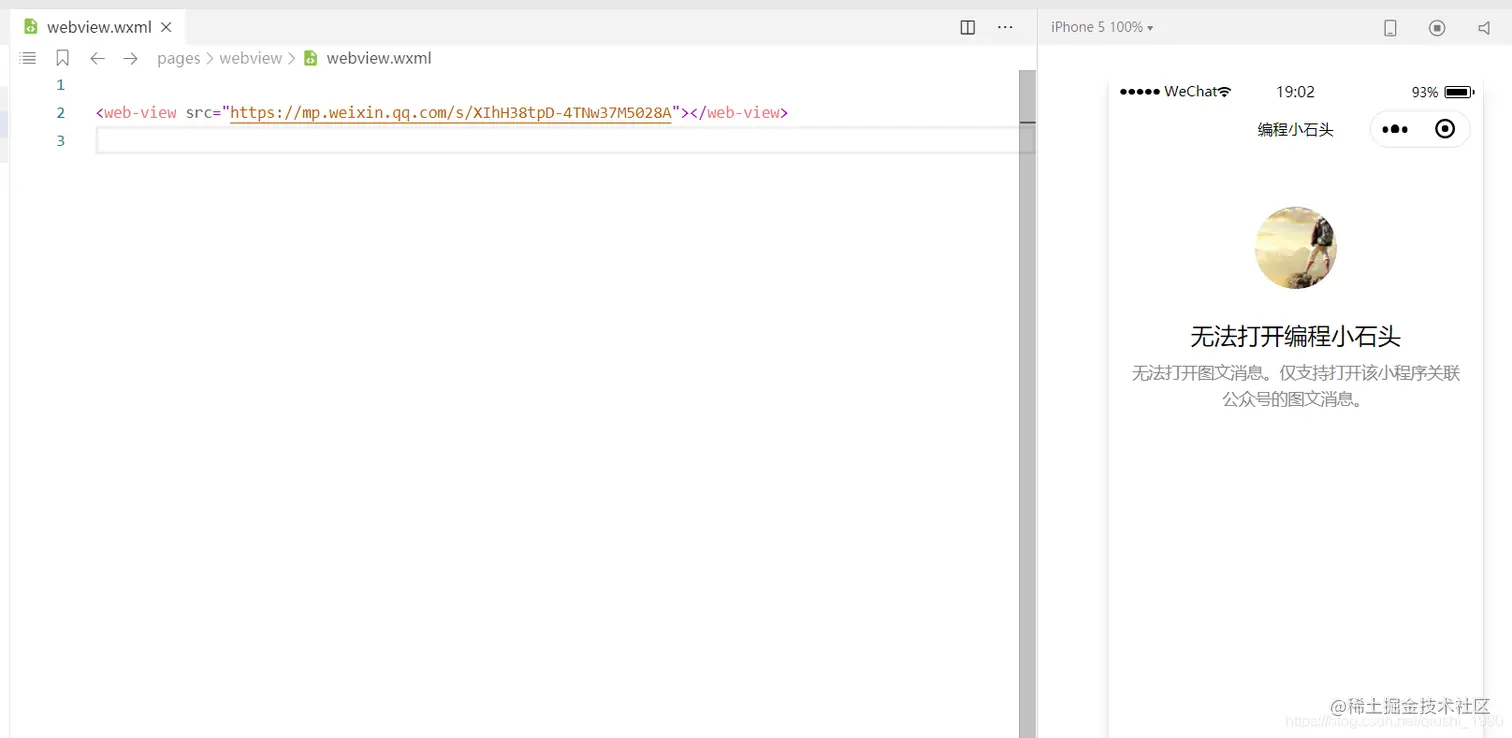This screenshot has width=1512, height=738.
Task: Close the mini program via circle button
Action: tap(1444, 129)
